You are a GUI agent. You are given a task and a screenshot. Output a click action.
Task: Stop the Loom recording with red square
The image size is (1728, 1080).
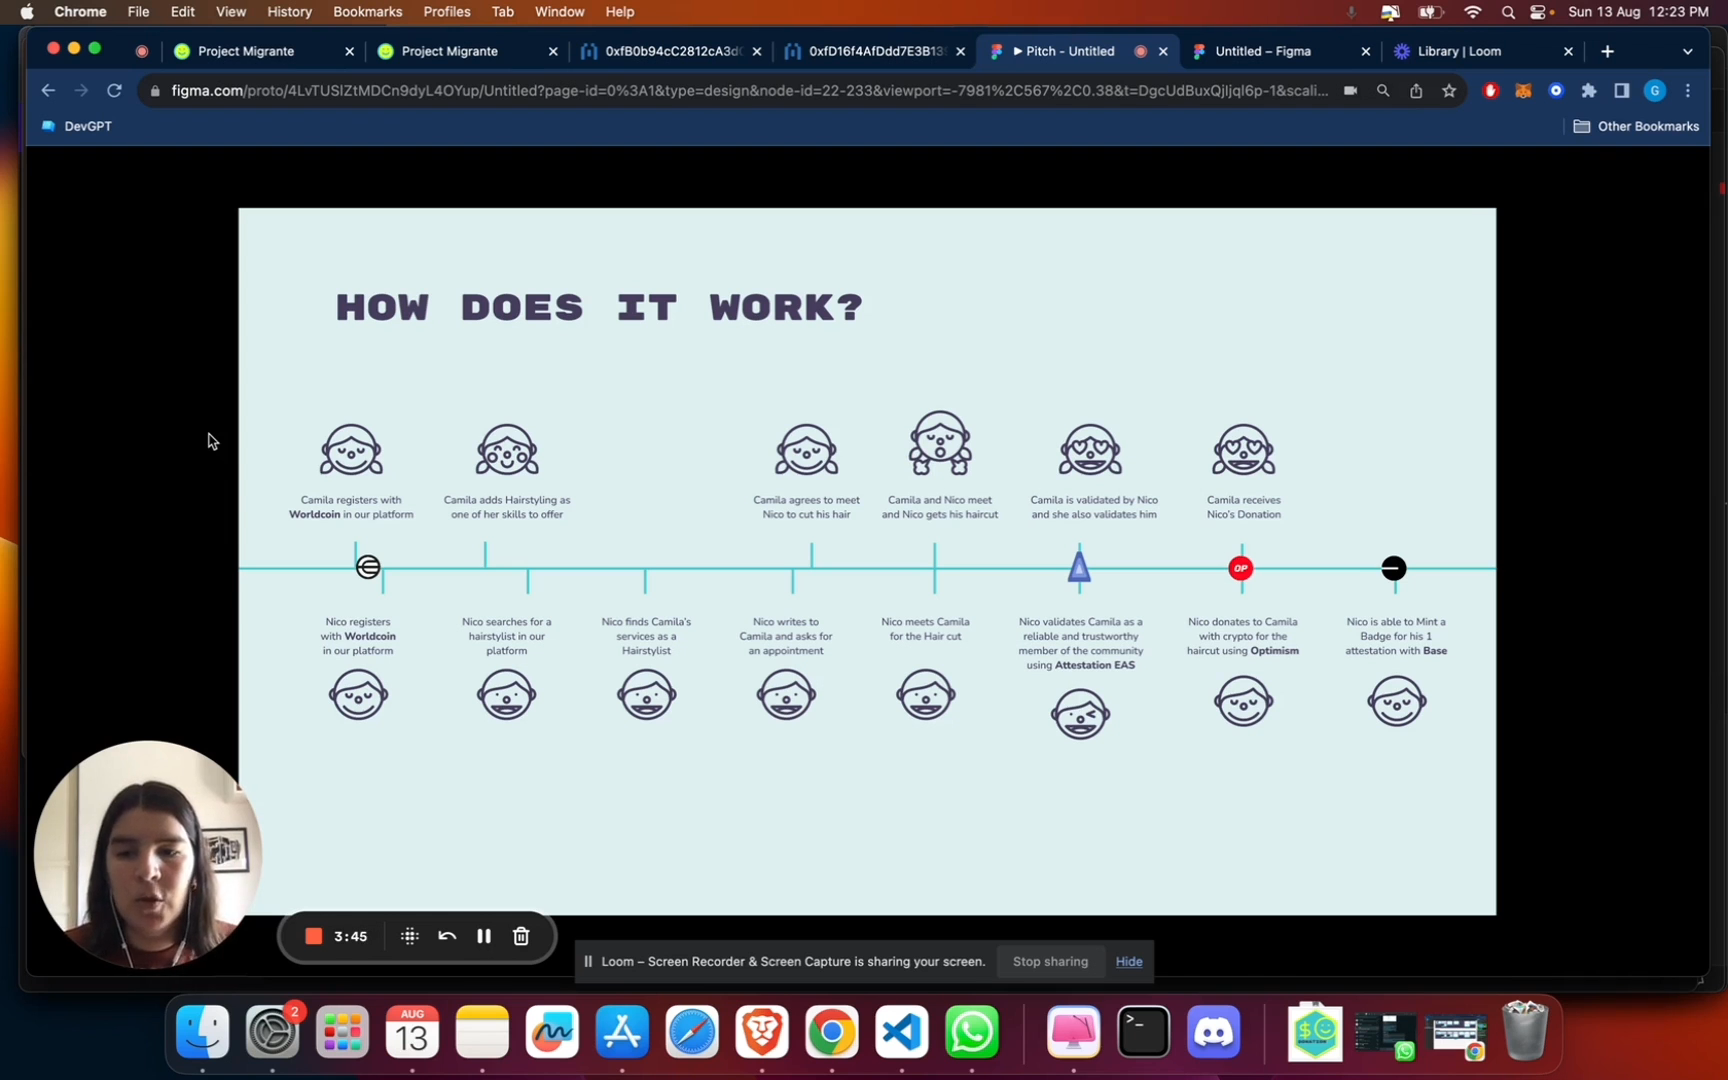[x=313, y=936]
